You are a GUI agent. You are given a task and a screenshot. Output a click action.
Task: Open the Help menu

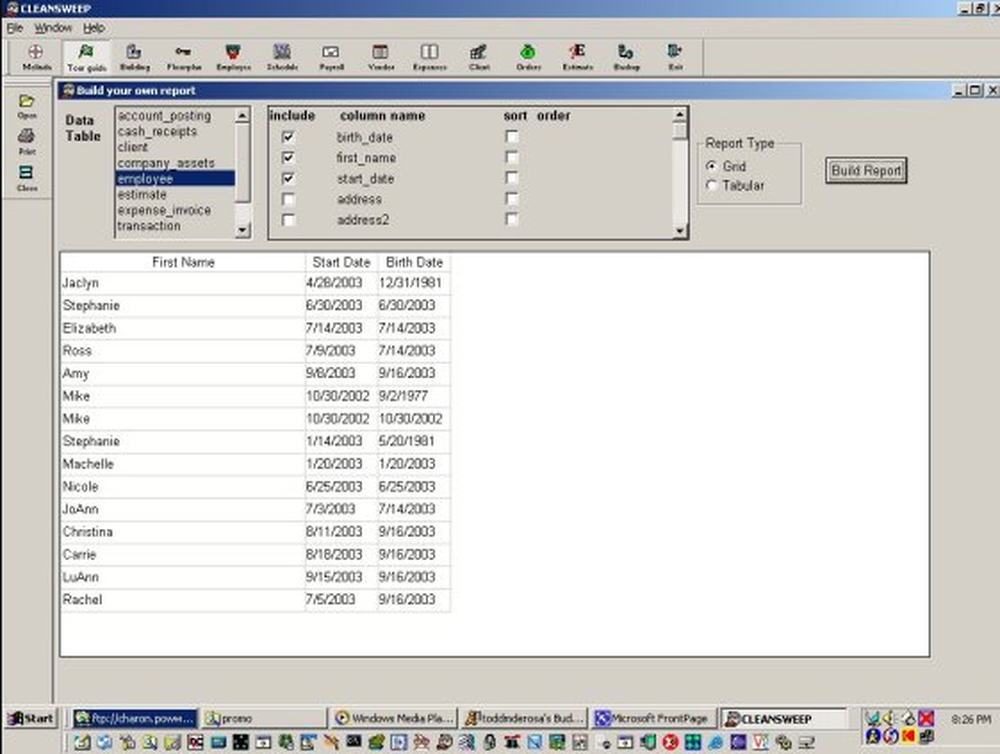pyautogui.click(x=93, y=28)
